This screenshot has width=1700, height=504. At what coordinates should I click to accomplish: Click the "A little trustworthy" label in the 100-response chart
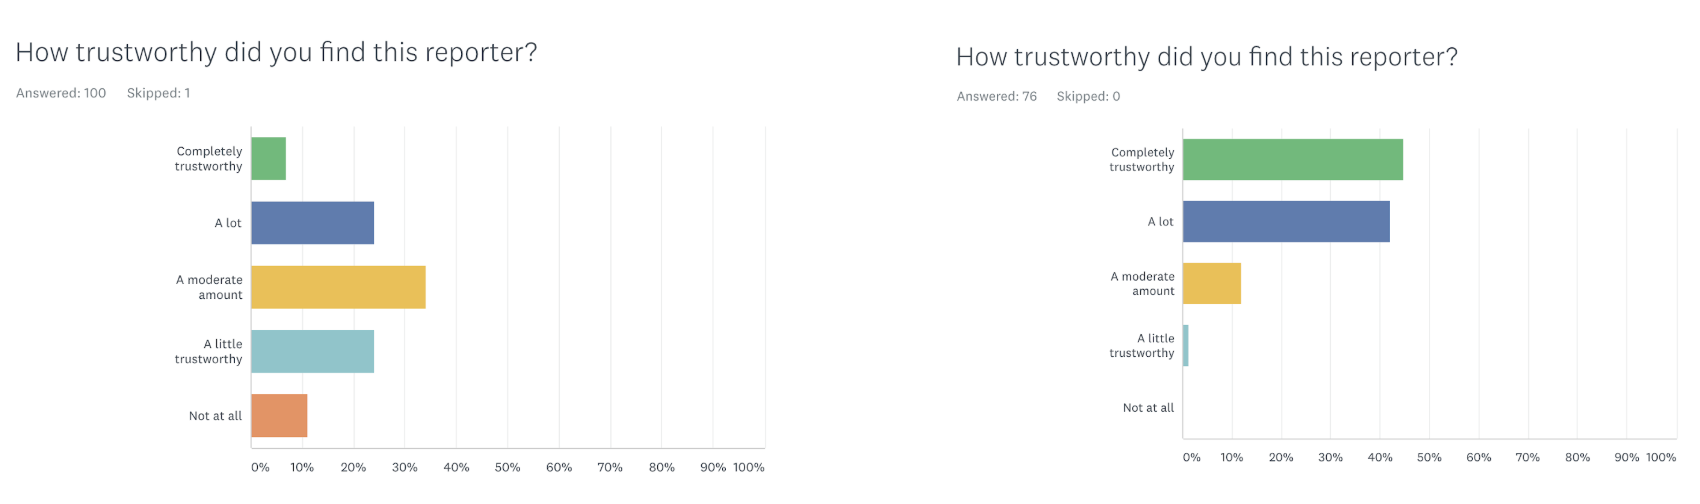[209, 351]
